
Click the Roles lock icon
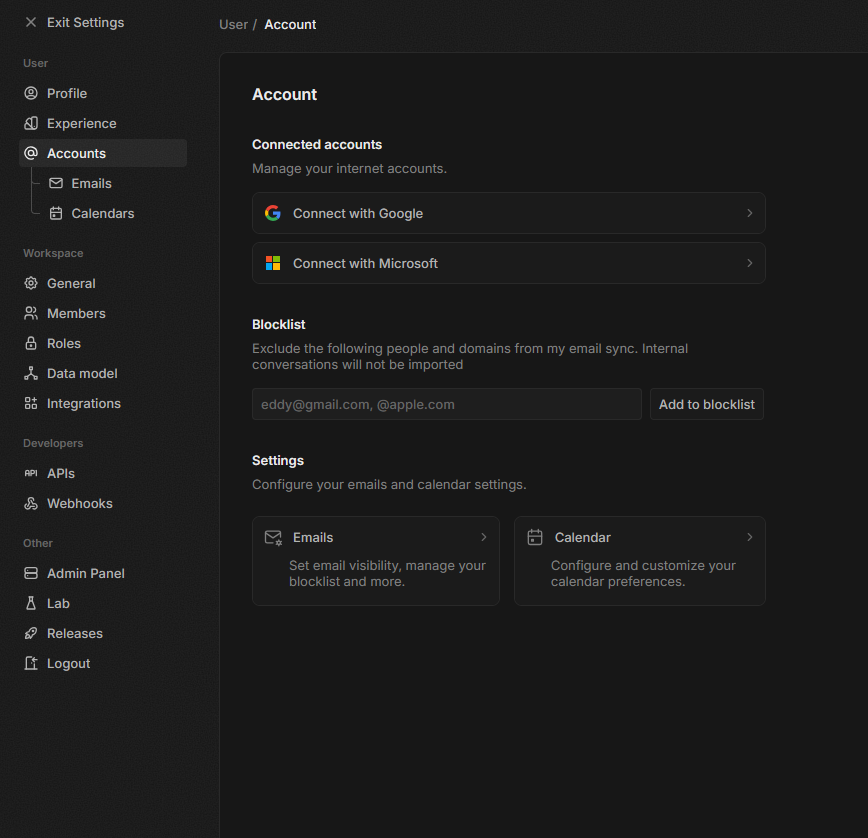pyautogui.click(x=31, y=343)
